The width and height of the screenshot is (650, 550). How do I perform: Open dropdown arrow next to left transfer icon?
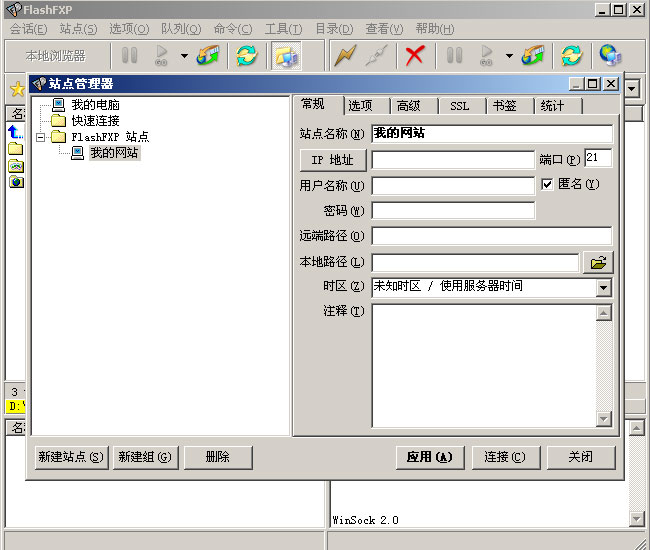coord(184,56)
